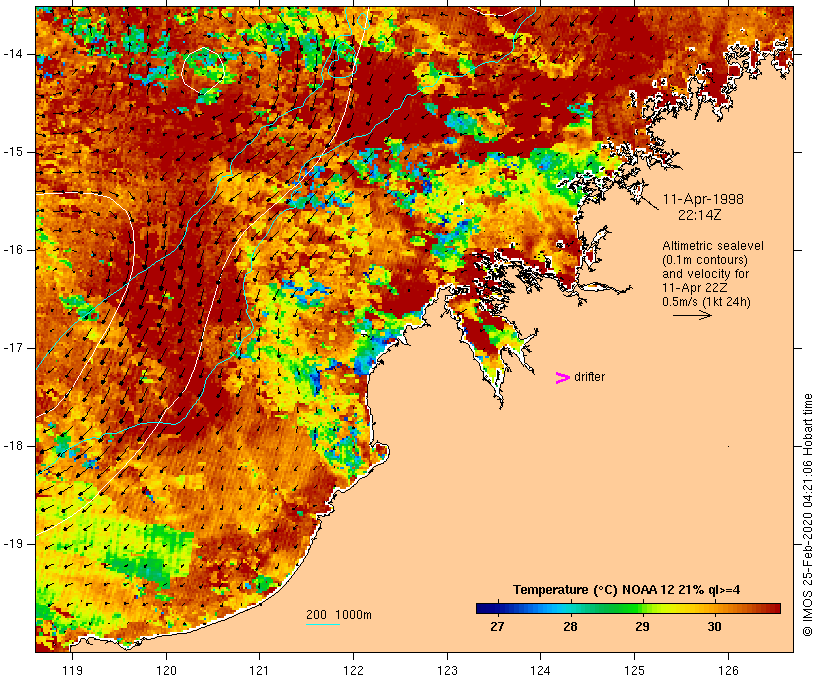The width and height of the screenshot is (820, 680).
Task: Click the IMOS copyright timestamp text
Action: click(808, 515)
